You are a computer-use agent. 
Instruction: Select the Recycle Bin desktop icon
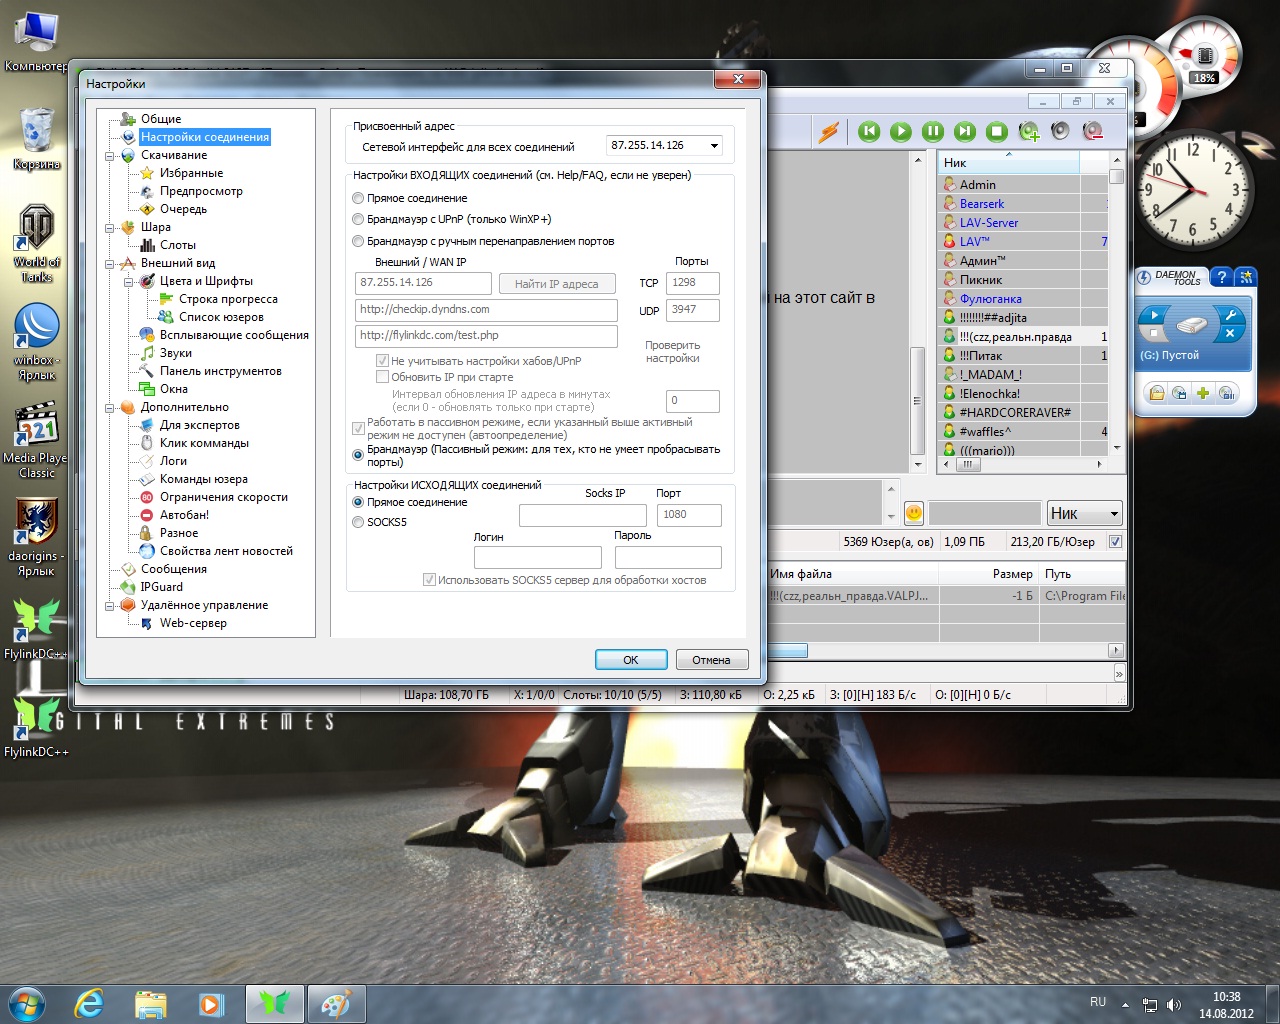coord(36,138)
